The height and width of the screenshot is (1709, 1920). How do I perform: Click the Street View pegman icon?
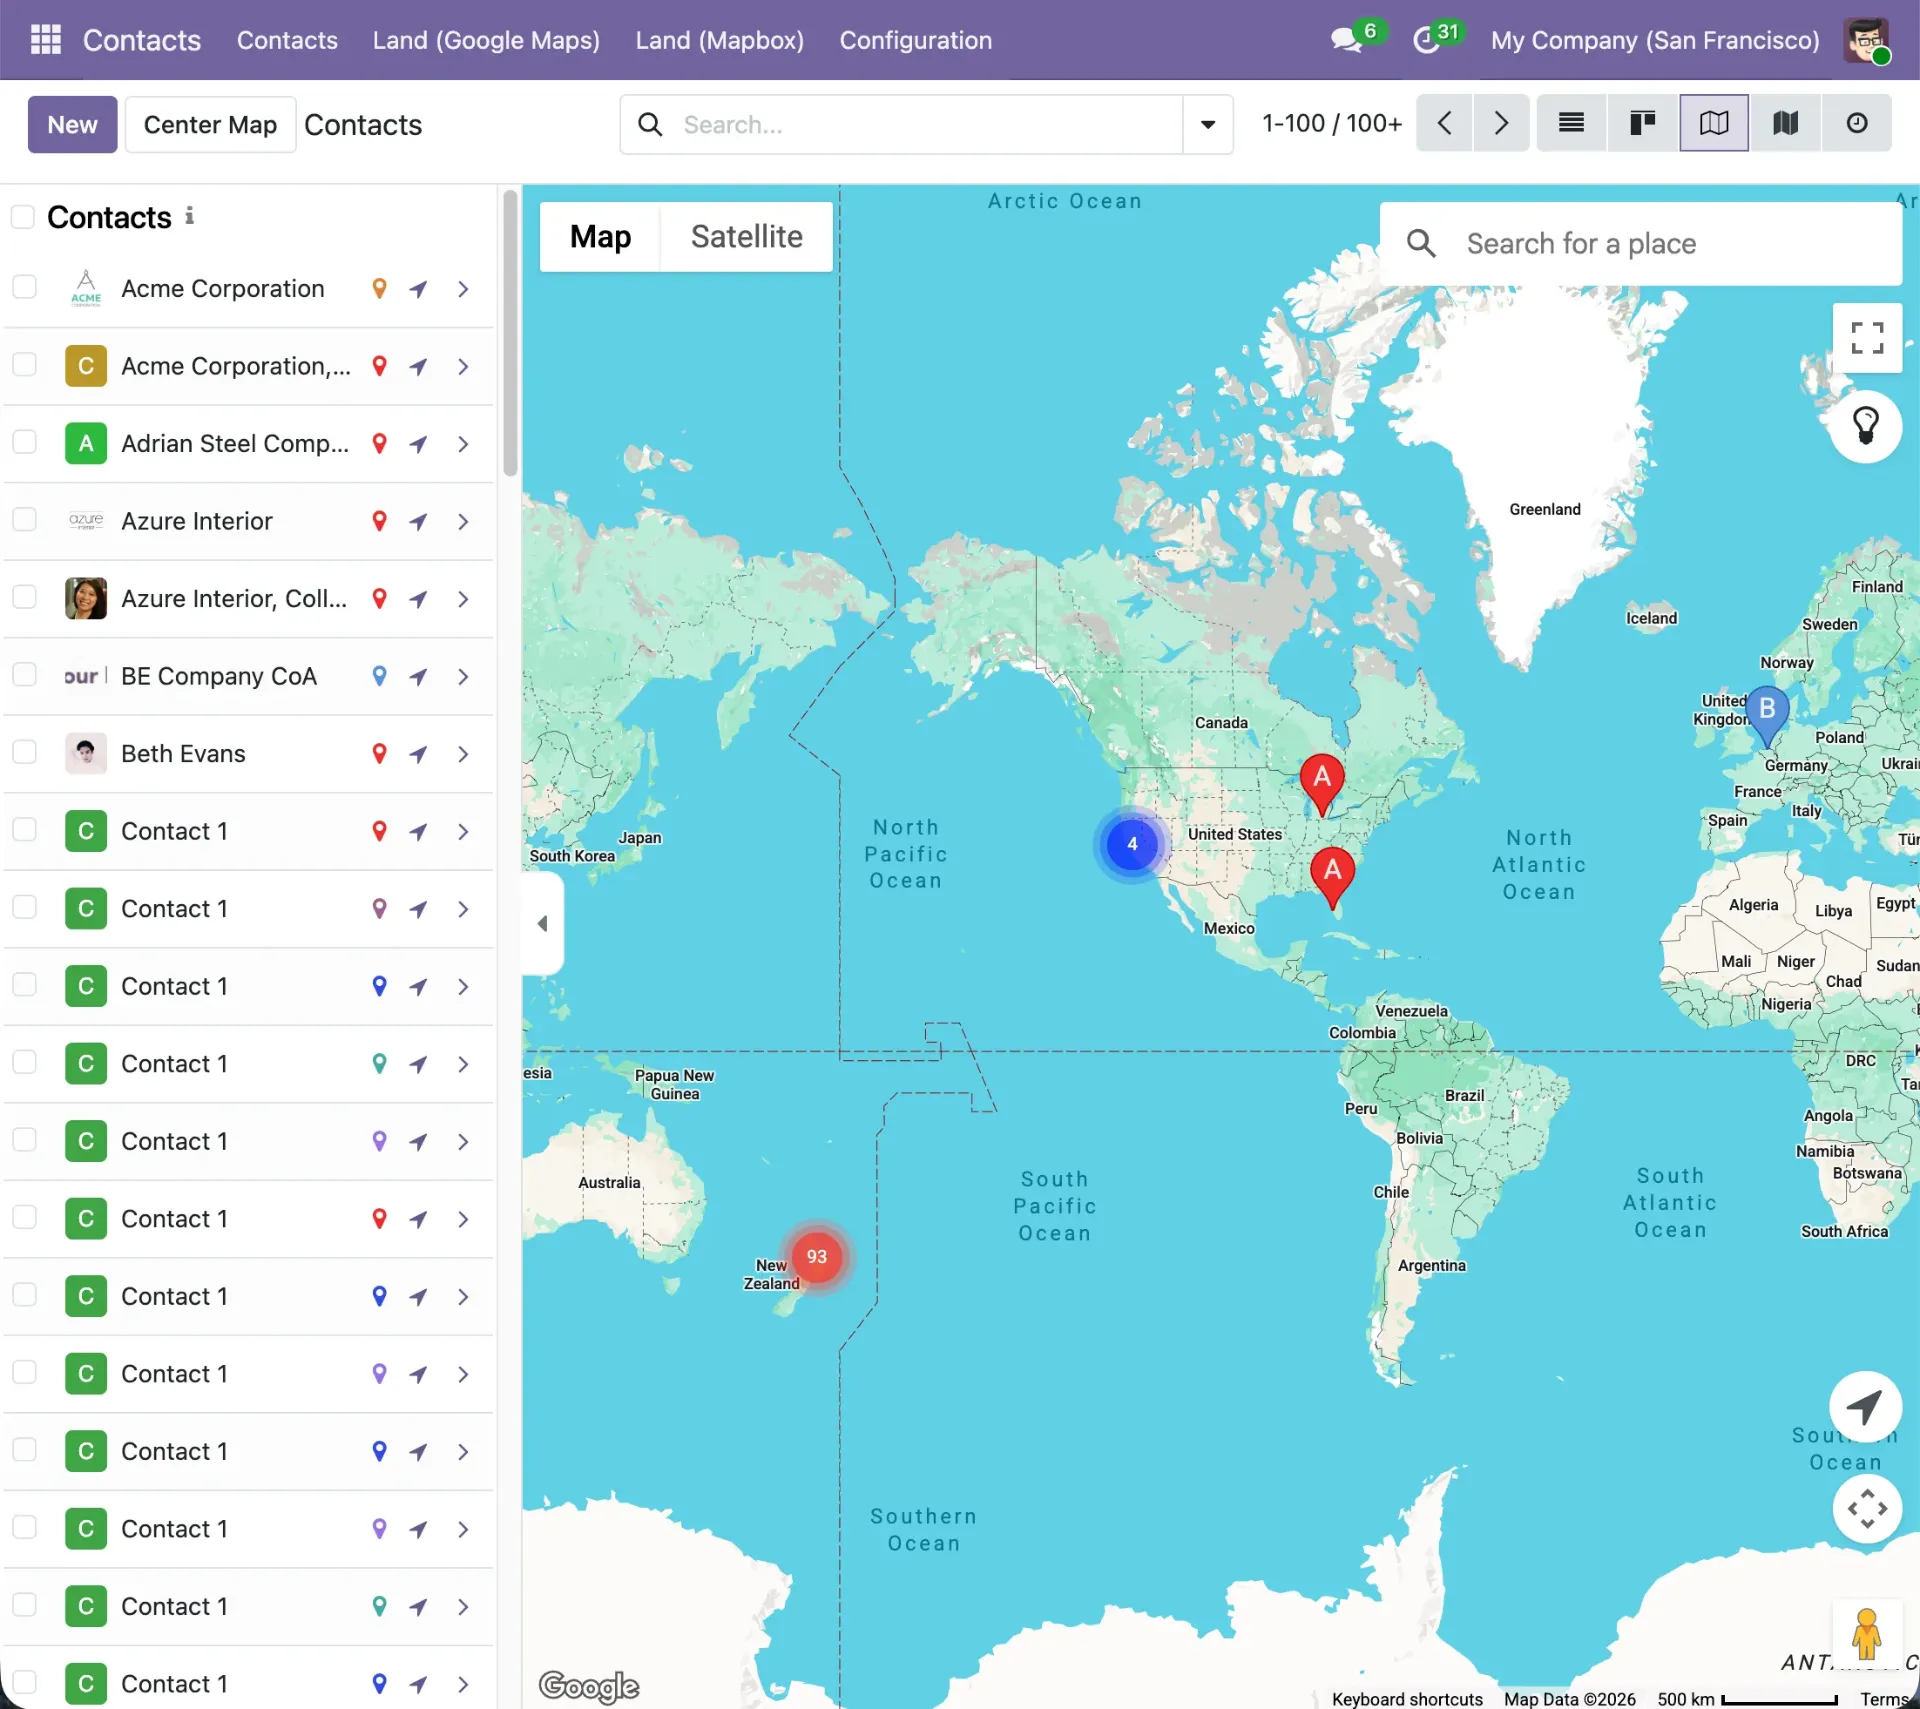point(1866,1634)
